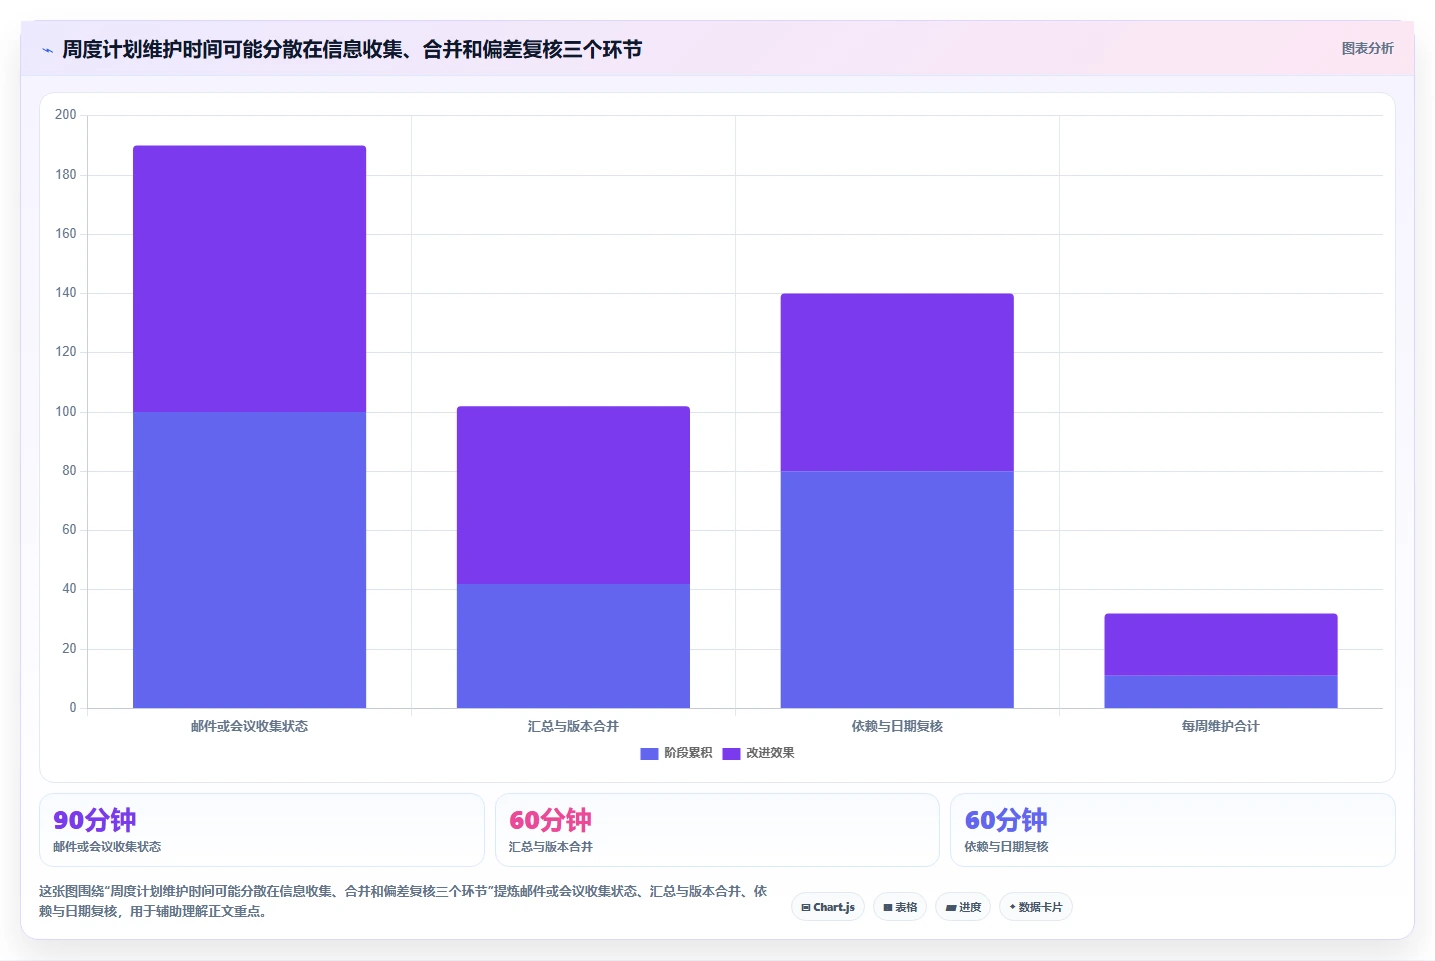Click the x-axis label 汇总与版本合并
The image size is (1435, 961).
pos(573,726)
